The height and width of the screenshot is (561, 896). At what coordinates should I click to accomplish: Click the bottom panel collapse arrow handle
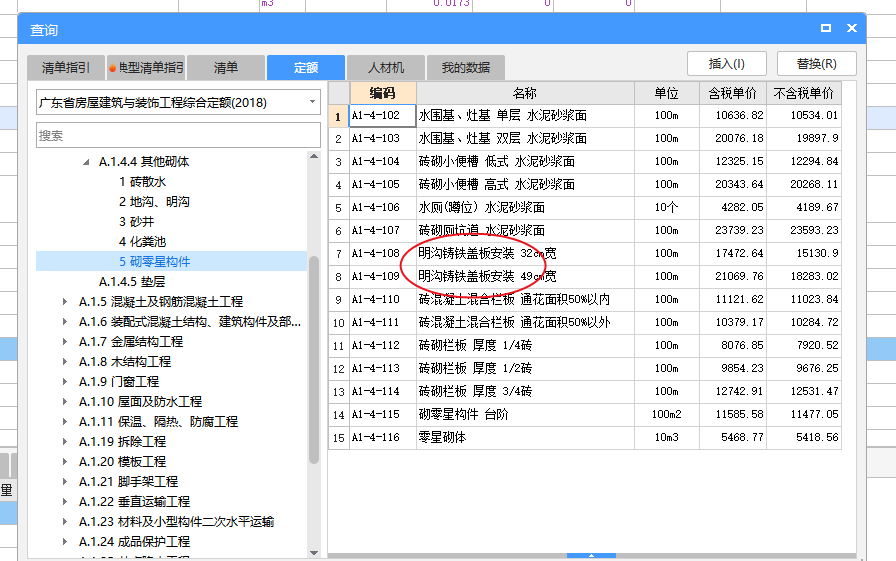591,555
